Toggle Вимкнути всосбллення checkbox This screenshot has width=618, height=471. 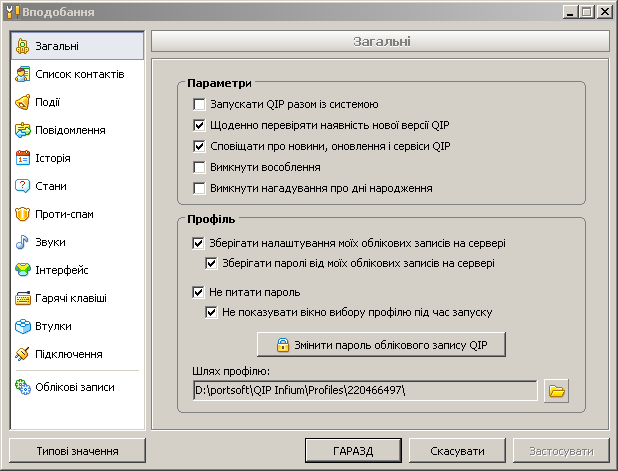(x=199, y=167)
